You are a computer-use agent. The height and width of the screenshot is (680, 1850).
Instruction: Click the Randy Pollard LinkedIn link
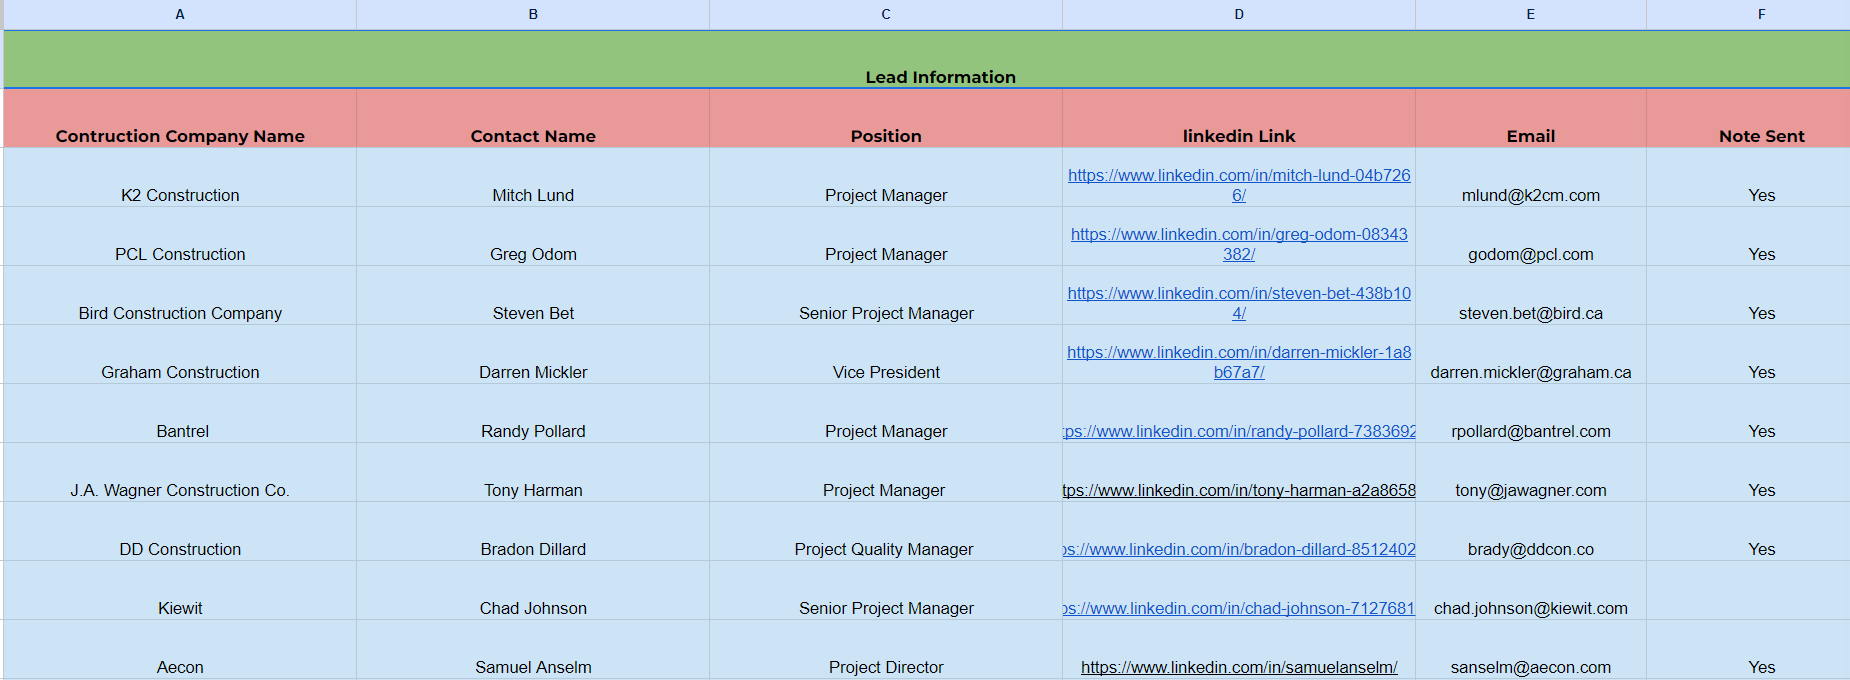point(1239,432)
